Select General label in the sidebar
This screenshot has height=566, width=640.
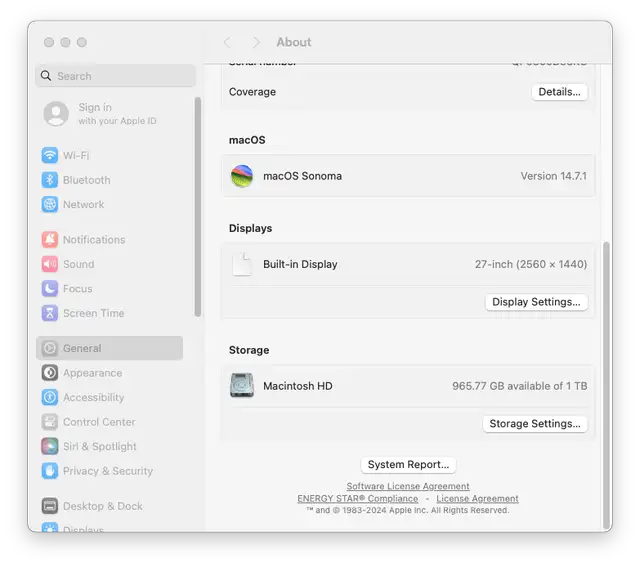coord(82,348)
